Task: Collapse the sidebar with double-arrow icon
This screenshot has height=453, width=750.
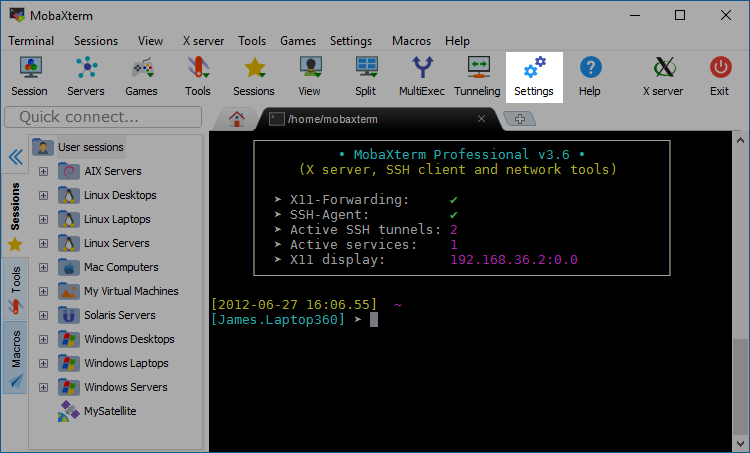Action: [15, 157]
